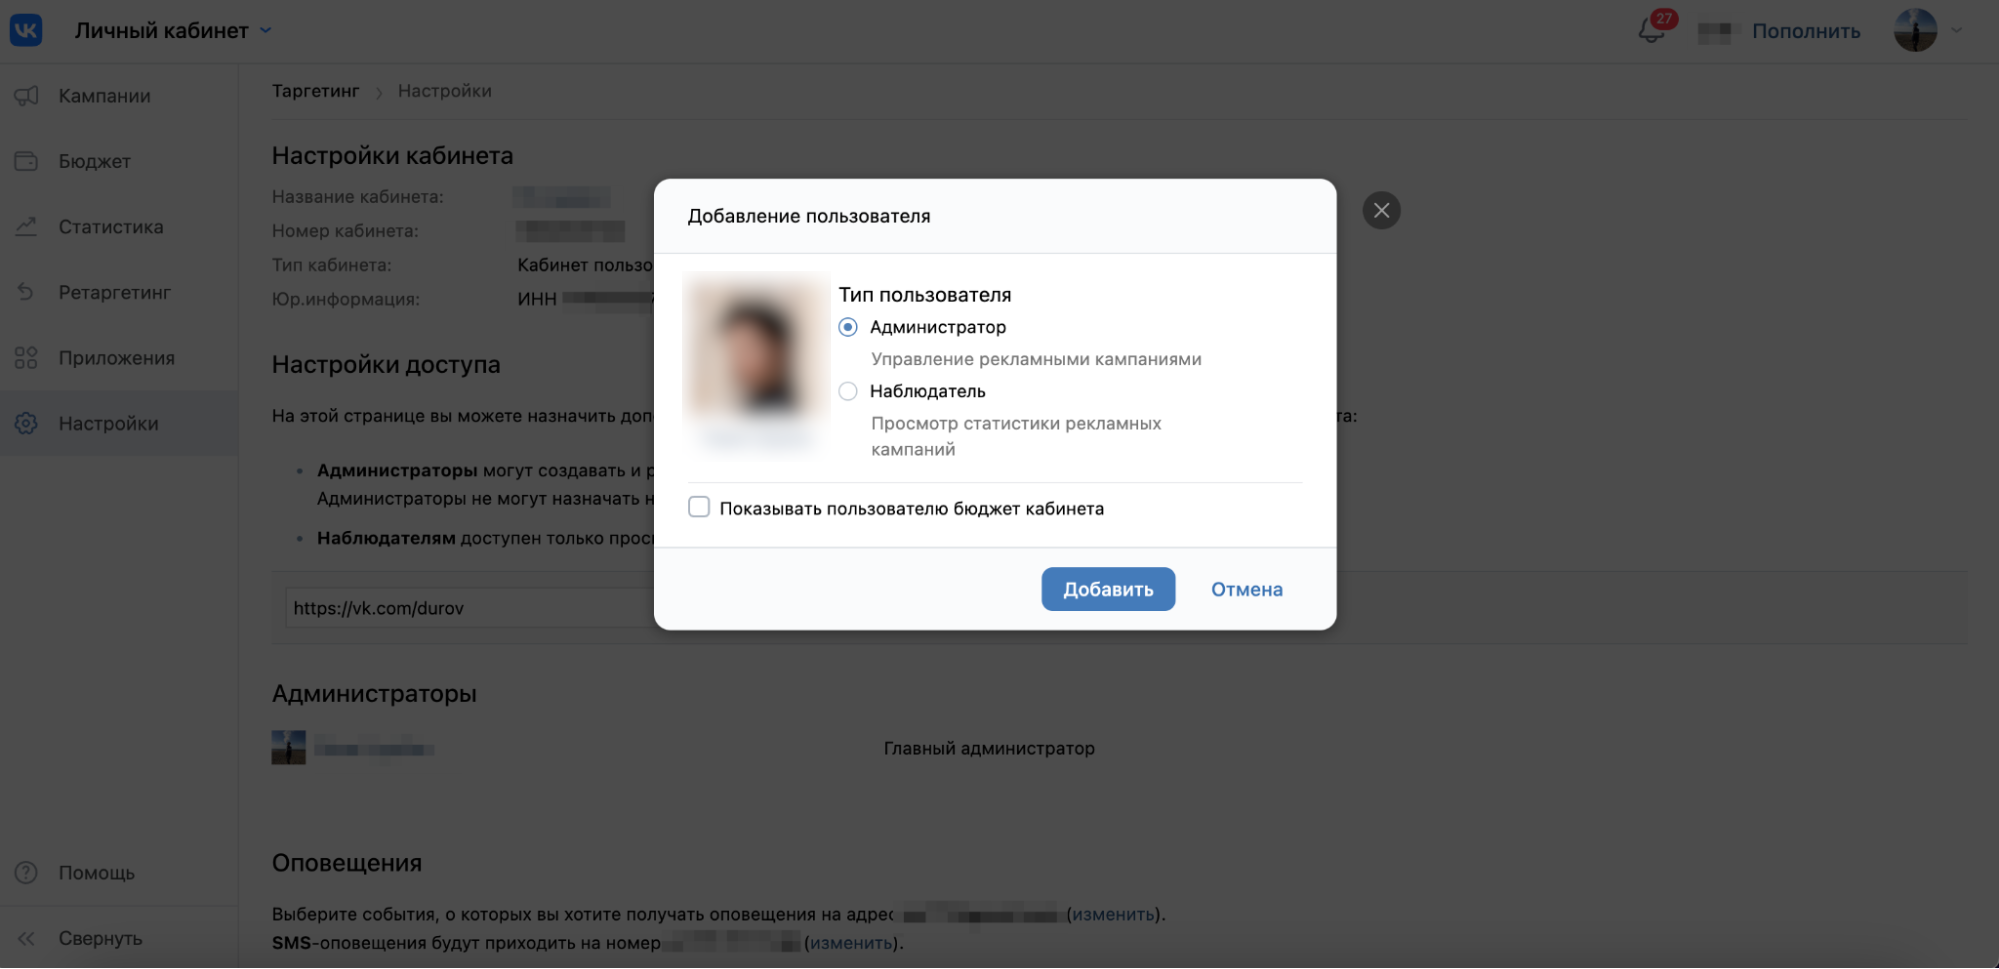This screenshot has width=1999, height=969.
Task: Click the Просмотр статистики рекламных кампаний description
Action: (x=1016, y=436)
